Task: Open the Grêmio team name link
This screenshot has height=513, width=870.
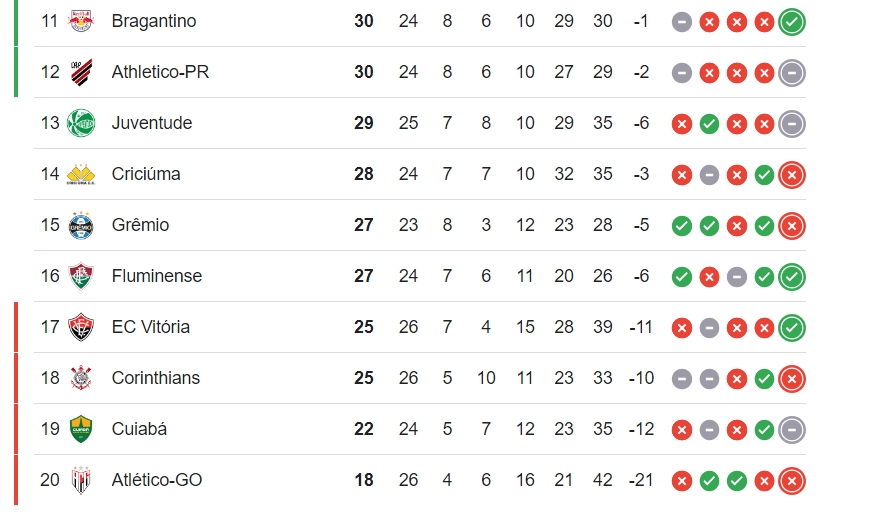Action: 140,225
